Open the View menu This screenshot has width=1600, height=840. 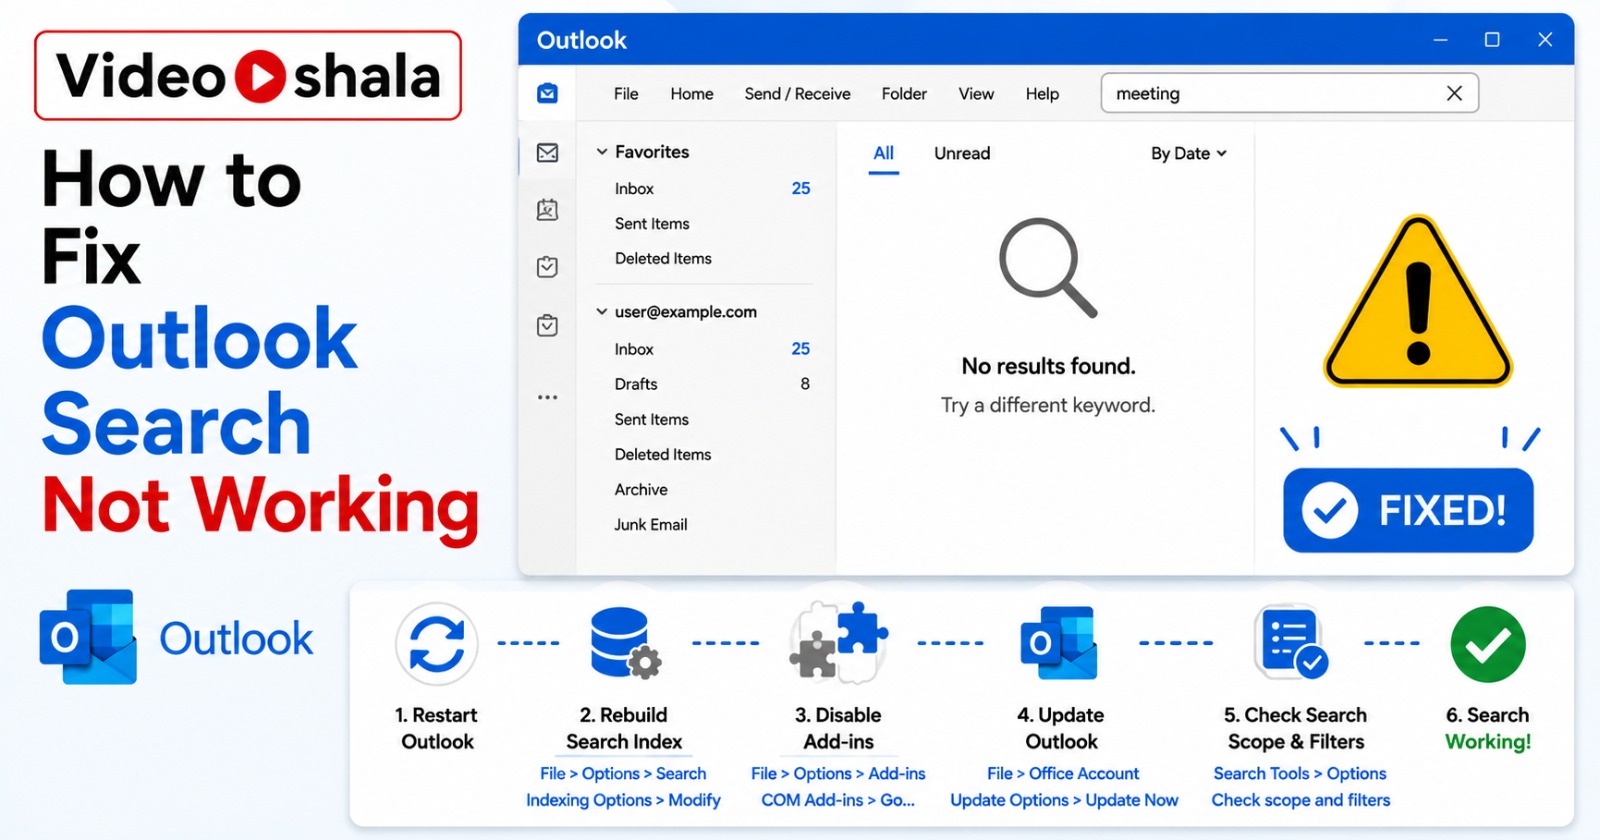click(x=976, y=94)
